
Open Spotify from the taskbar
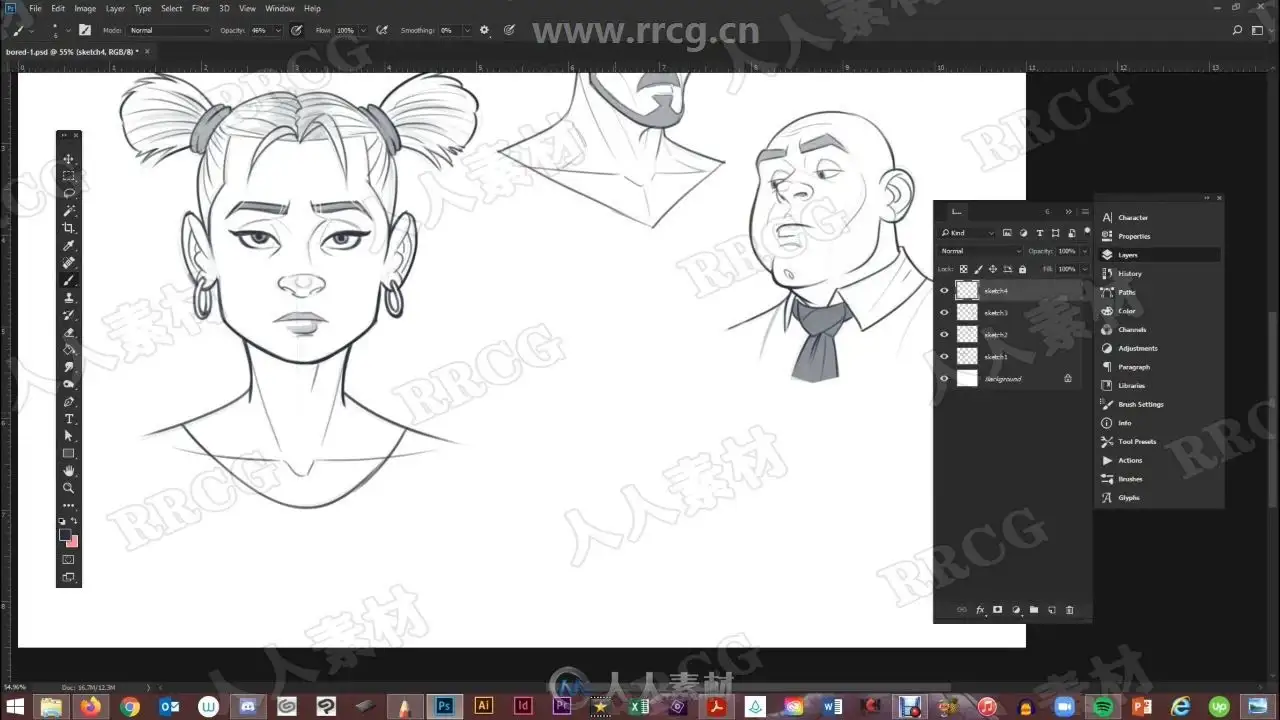[1101, 706]
